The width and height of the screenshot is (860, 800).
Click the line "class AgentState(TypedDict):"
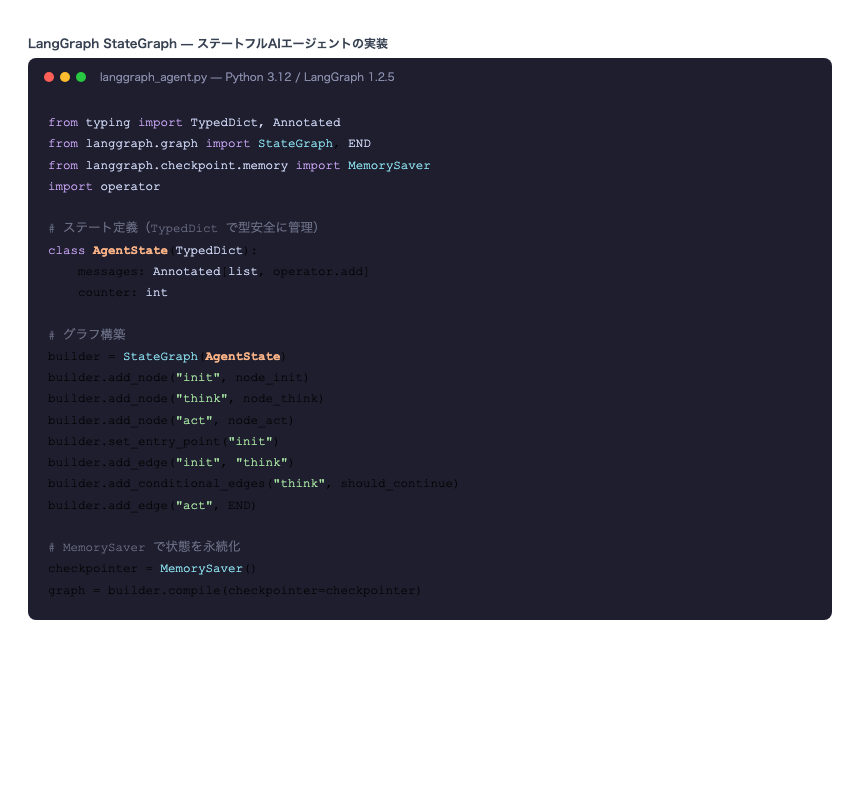(152, 251)
